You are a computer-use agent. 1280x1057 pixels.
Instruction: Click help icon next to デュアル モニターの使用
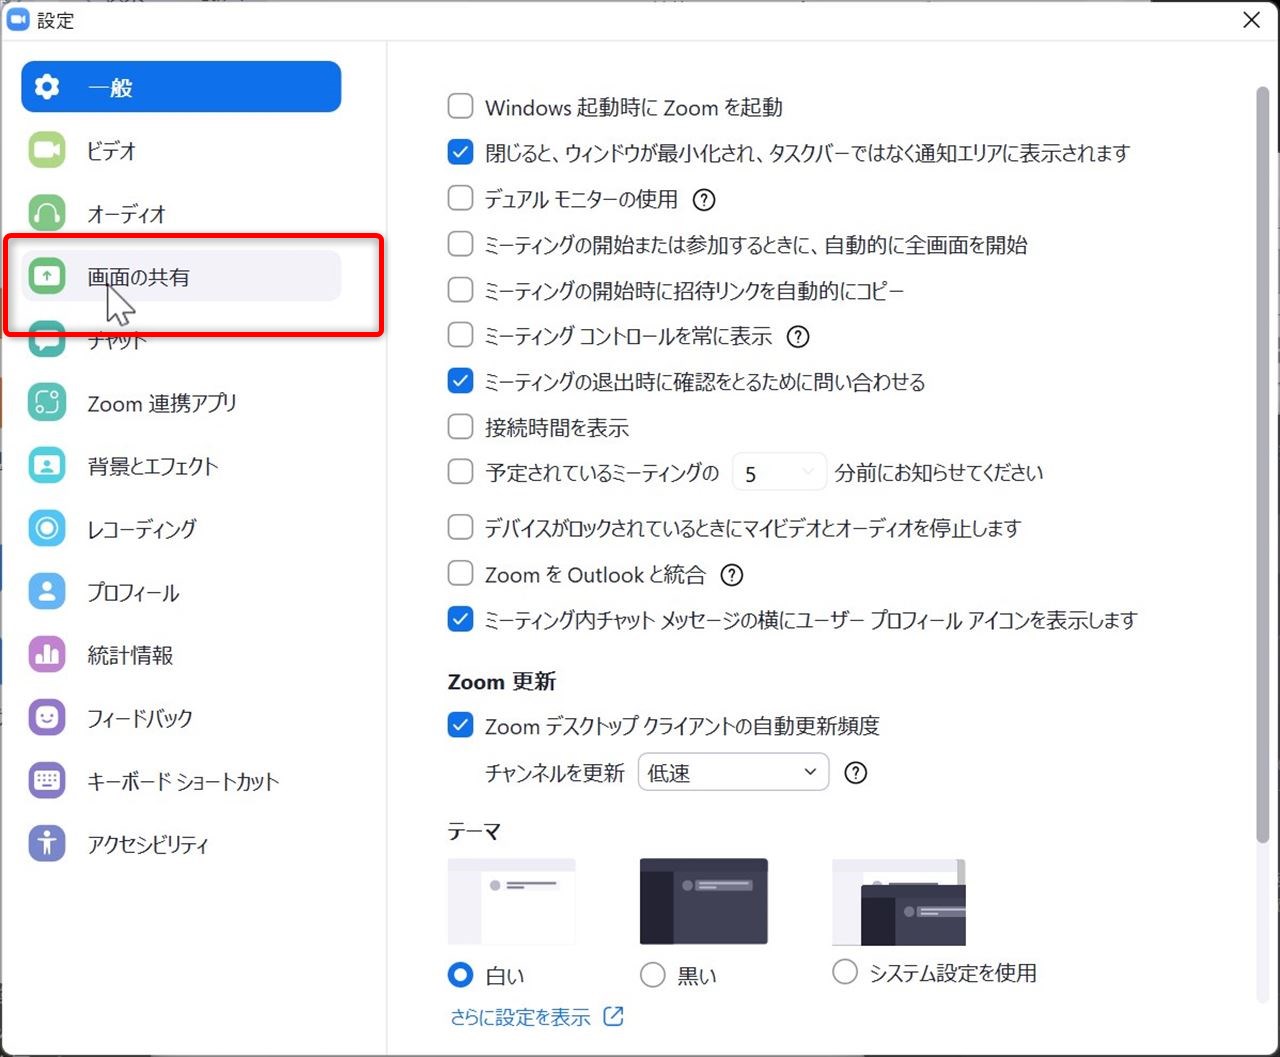(704, 199)
